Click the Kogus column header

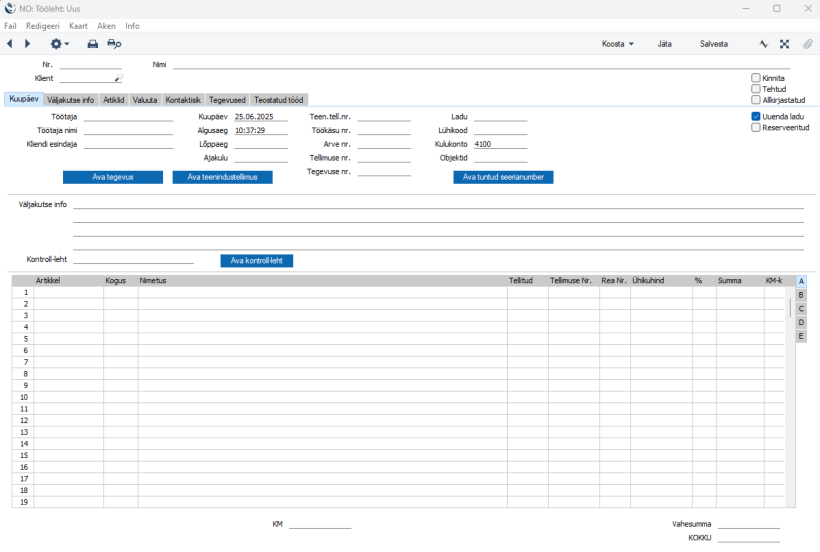pos(116,281)
